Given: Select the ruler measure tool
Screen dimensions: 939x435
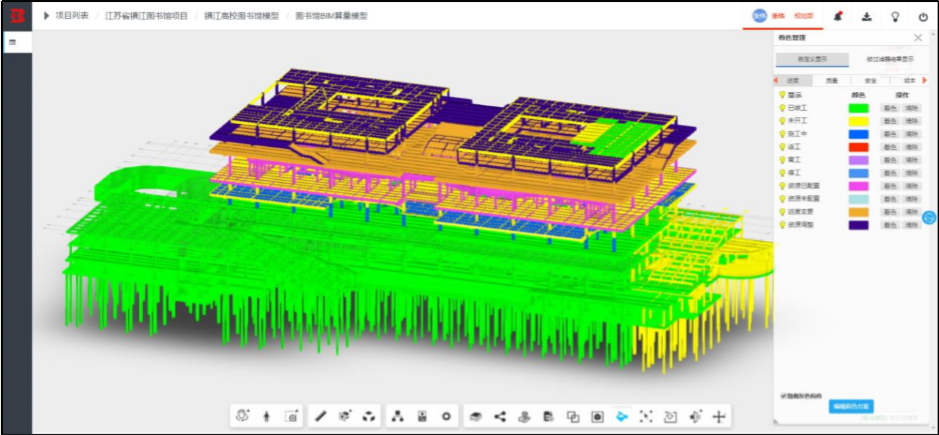Looking at the screenshot, I should point(320,416).
